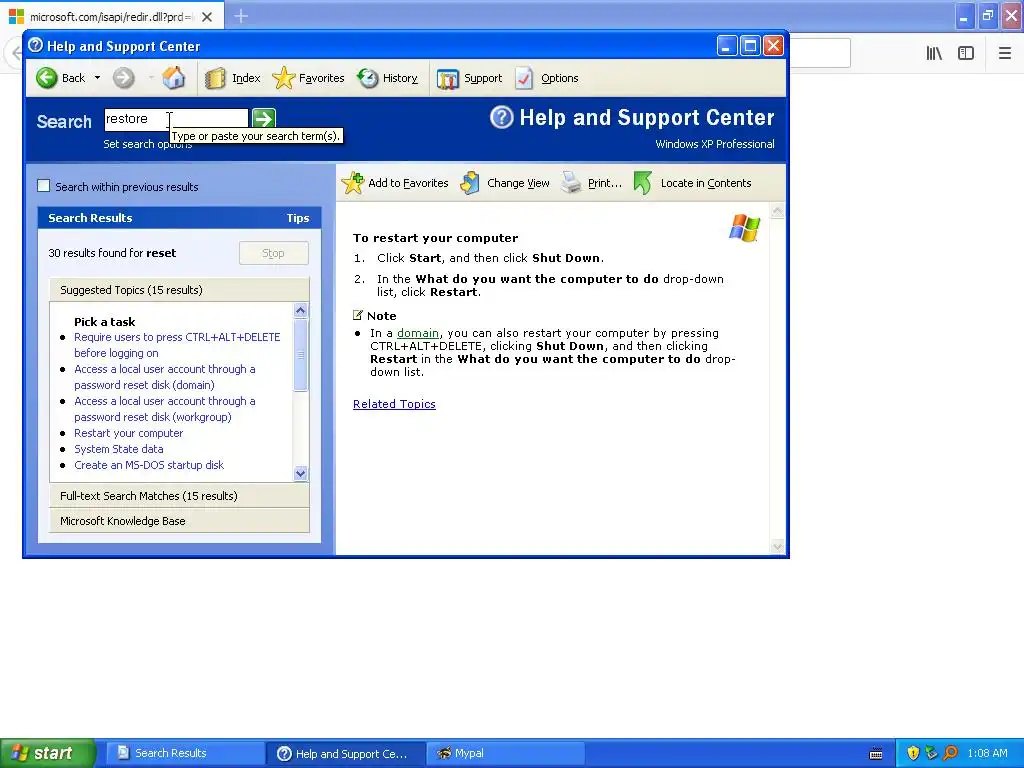This screenshot has height=768, width=1024.
Task: Open the Related Topics link
Action: (394, 404)
